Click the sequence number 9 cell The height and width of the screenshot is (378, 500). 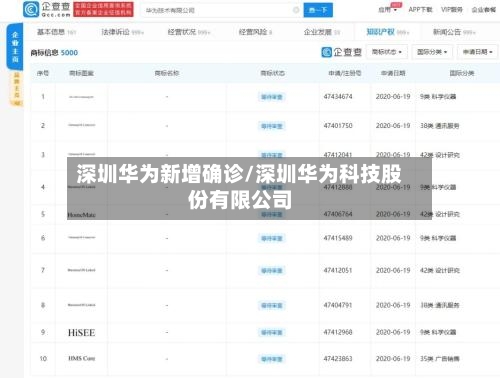43,332
